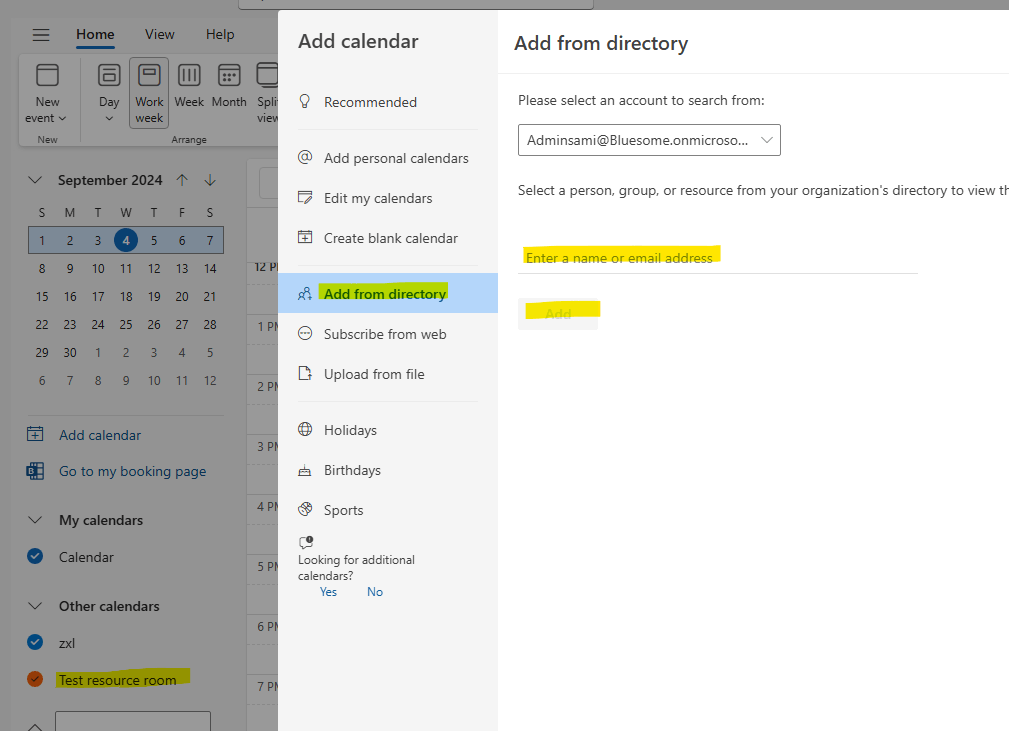Open the September 2024 month picker

tap(110, 180)
